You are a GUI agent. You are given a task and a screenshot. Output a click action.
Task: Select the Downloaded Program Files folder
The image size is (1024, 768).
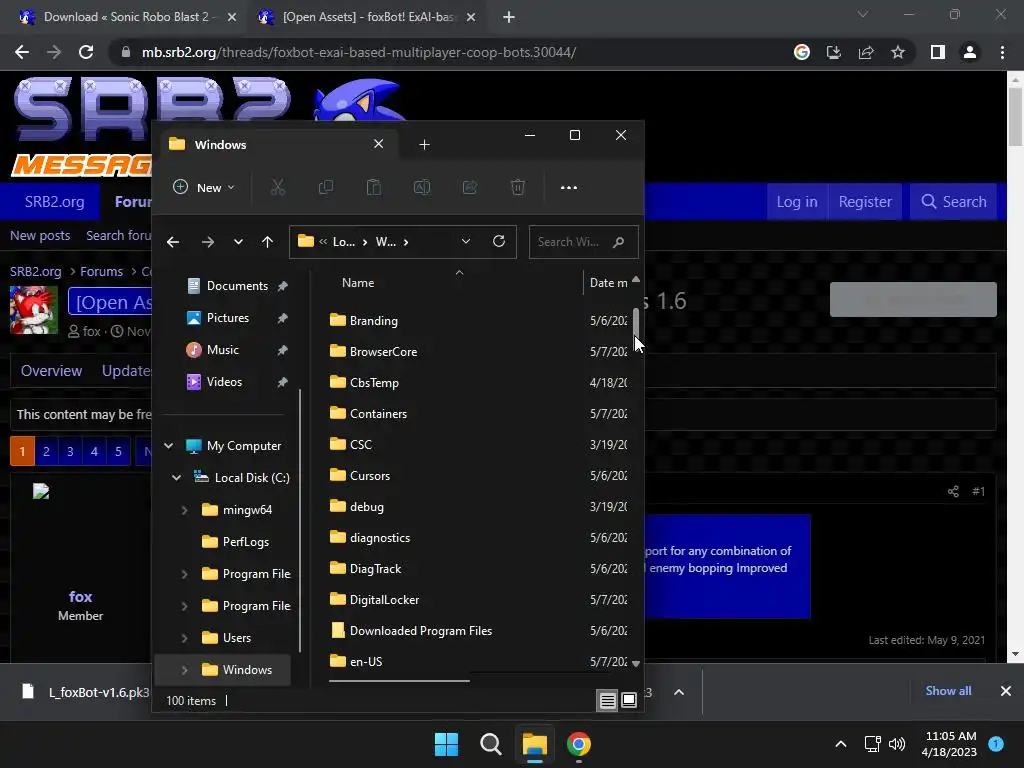click(421, 631)
